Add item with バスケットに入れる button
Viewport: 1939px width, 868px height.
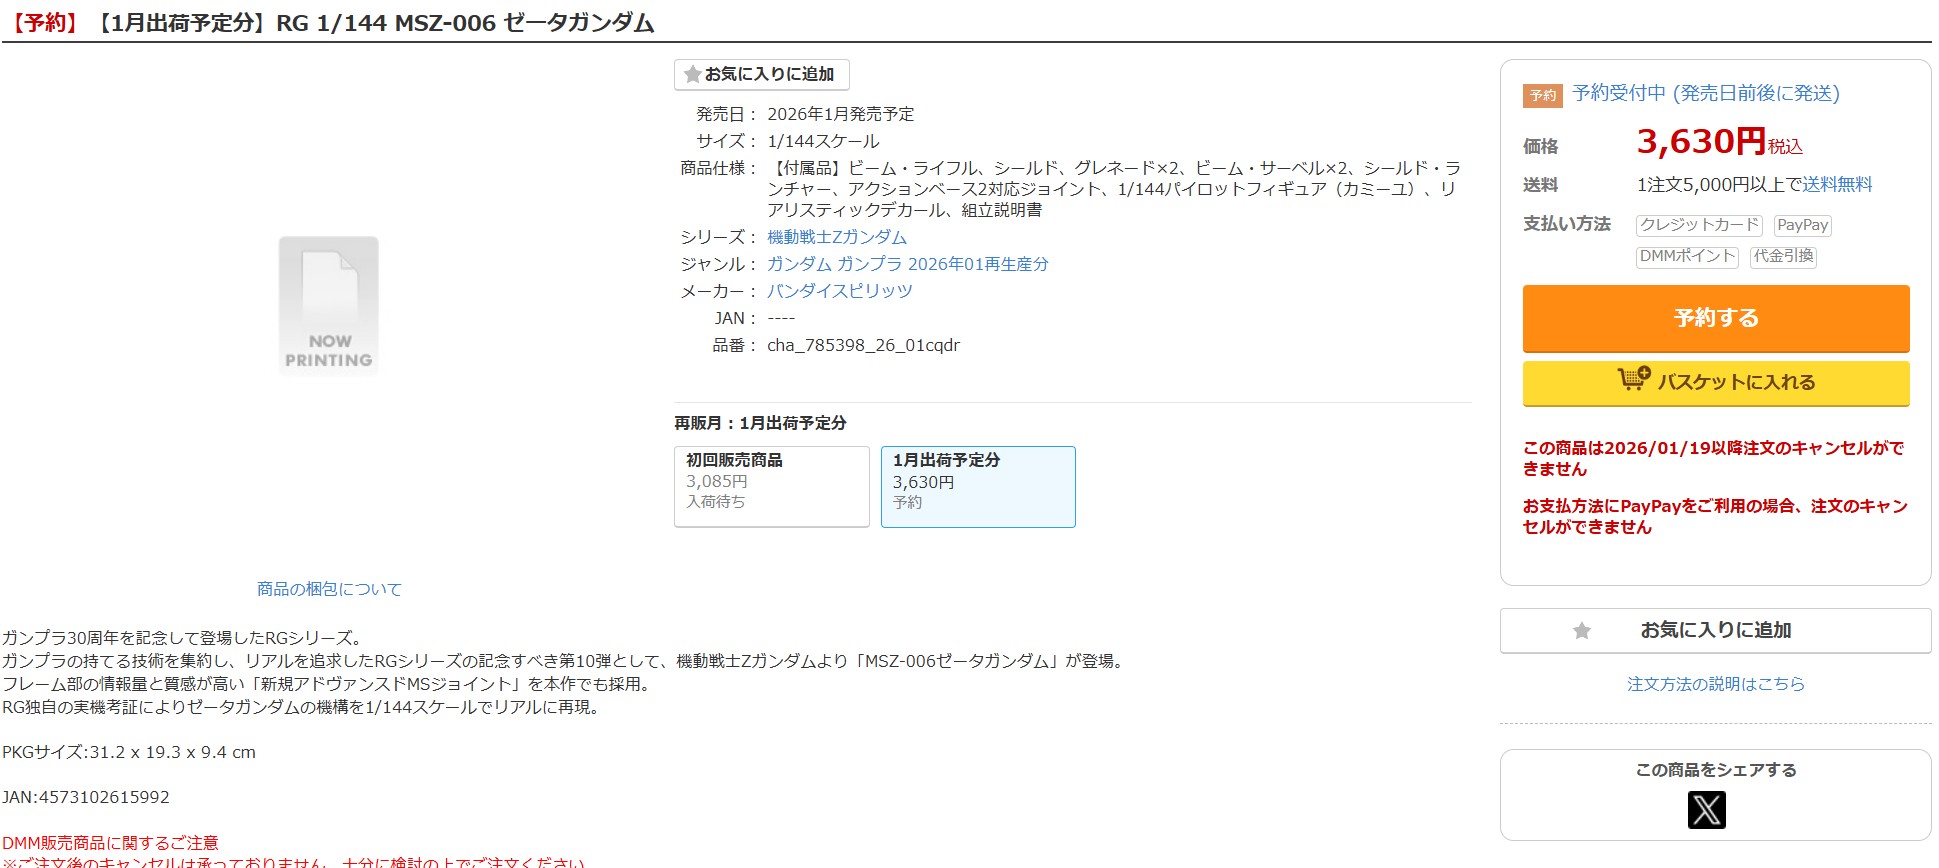tap(1716, 382)
